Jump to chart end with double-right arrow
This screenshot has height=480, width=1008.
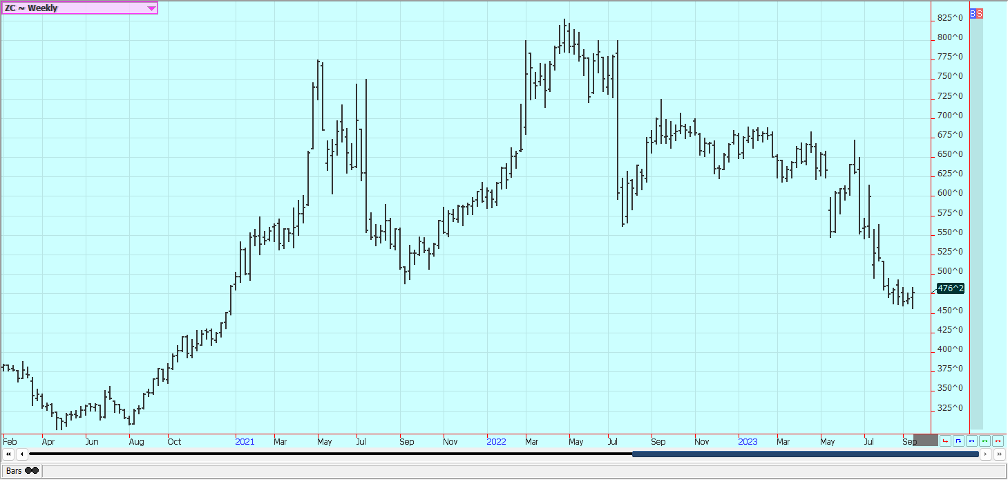tap(998, 455)
